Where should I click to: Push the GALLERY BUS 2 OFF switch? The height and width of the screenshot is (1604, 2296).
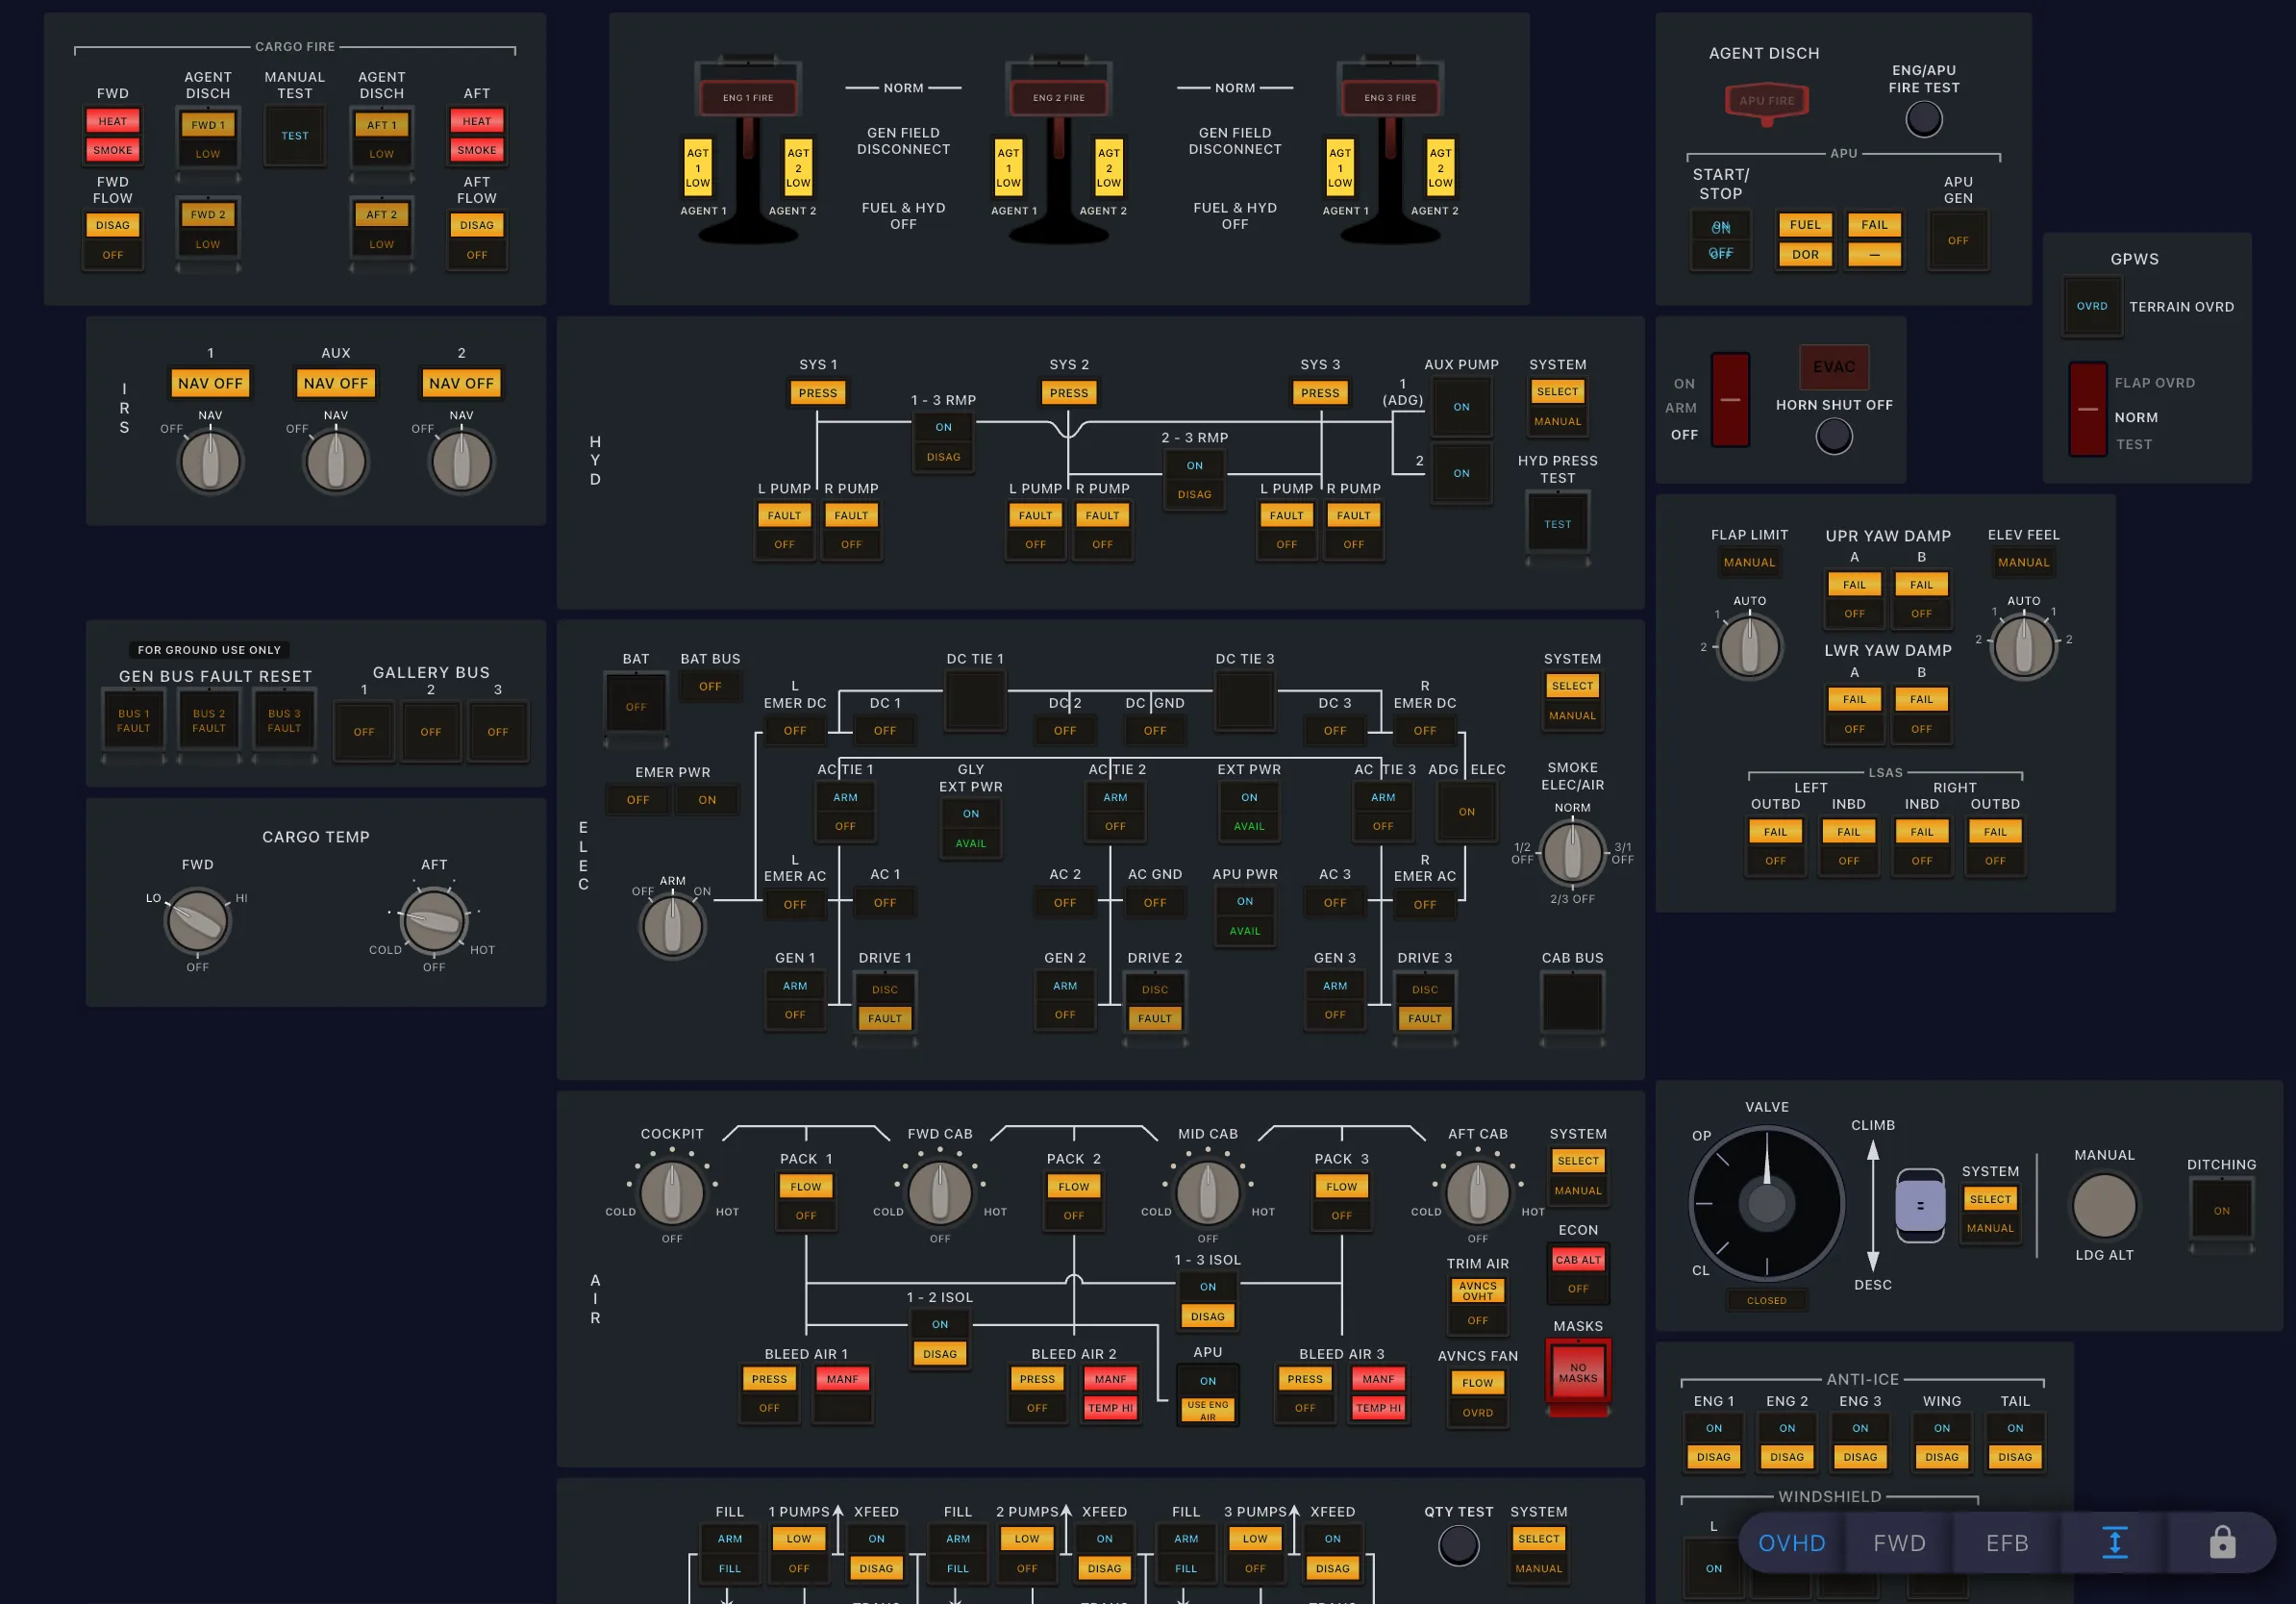(x=430, y=731)
